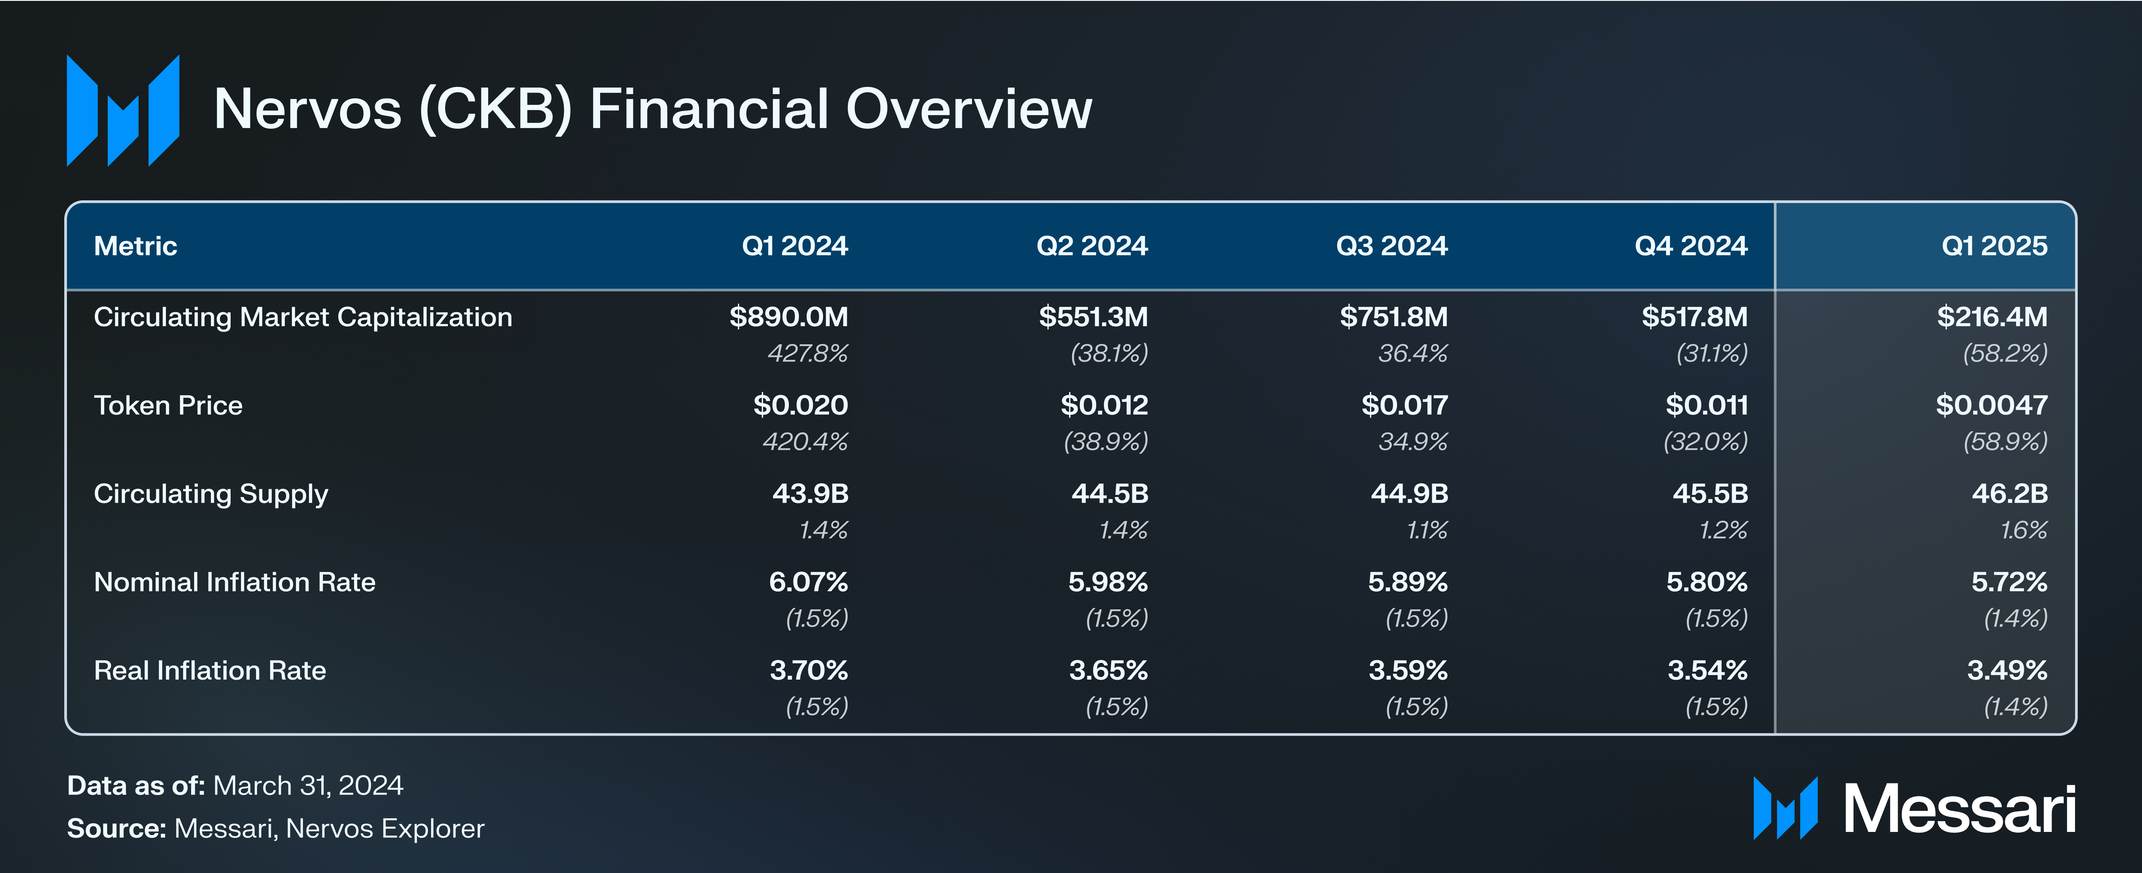
Task: Click the 3.65% real inflation value
Action: 1109,670
